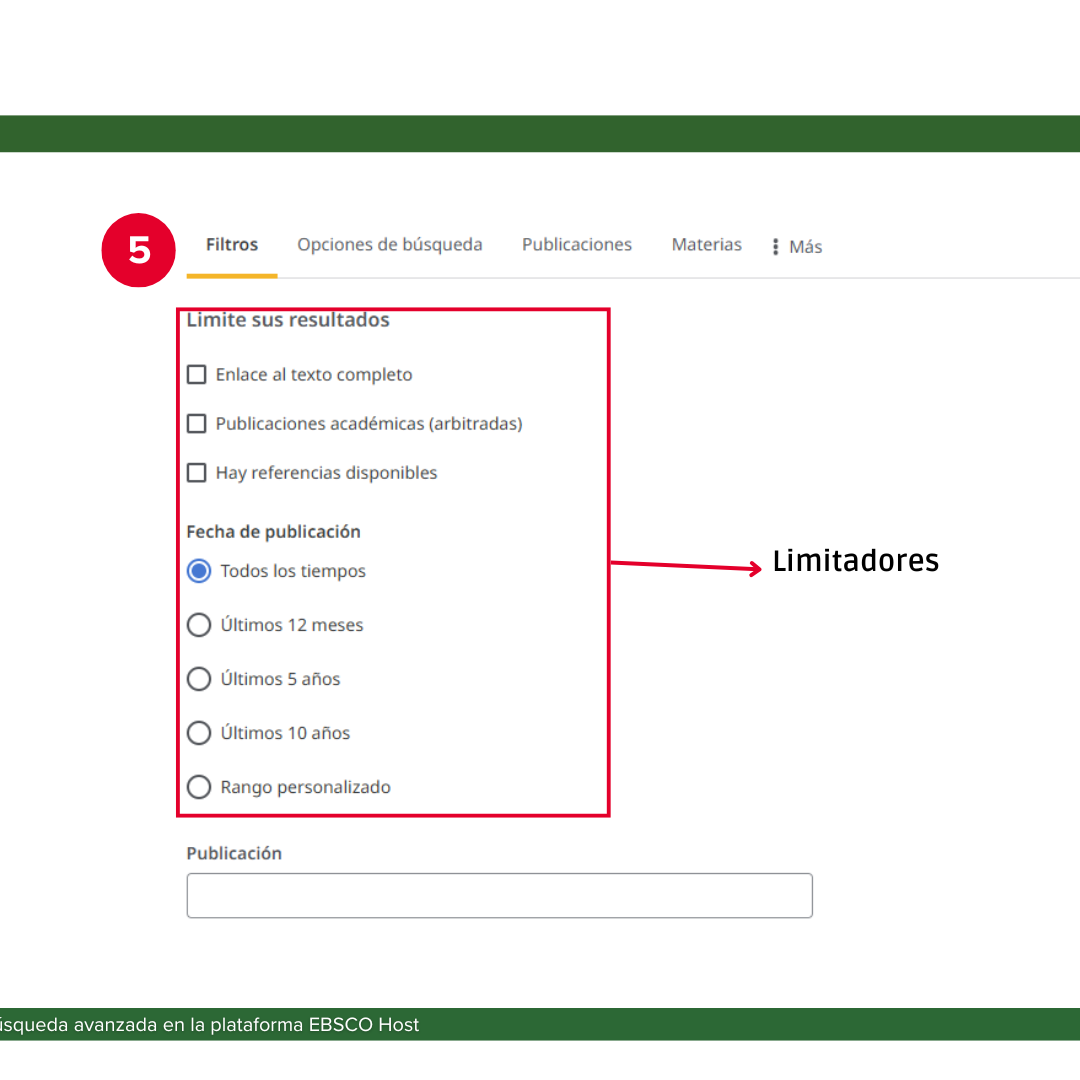Click the red circle numbered 5

click(138, 250)
